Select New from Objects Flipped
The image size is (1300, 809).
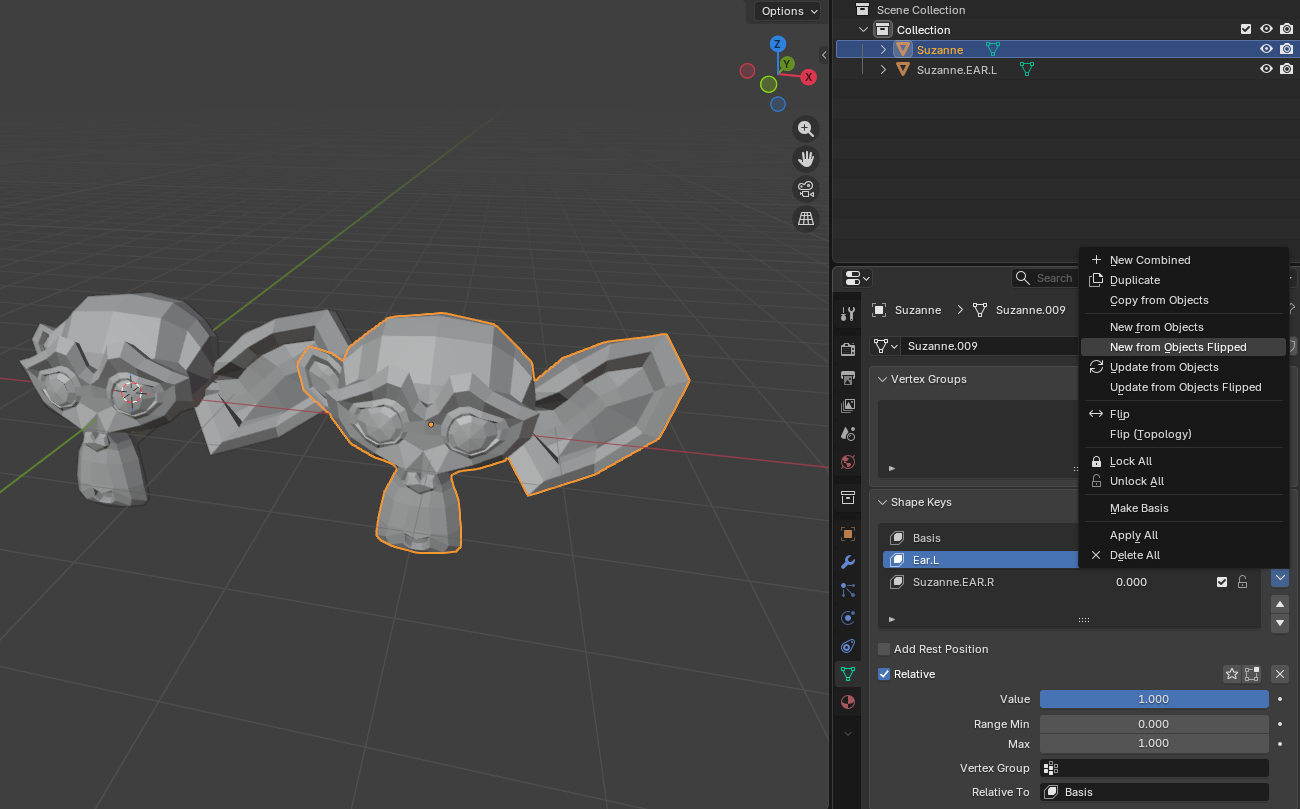pos(1184,347)
